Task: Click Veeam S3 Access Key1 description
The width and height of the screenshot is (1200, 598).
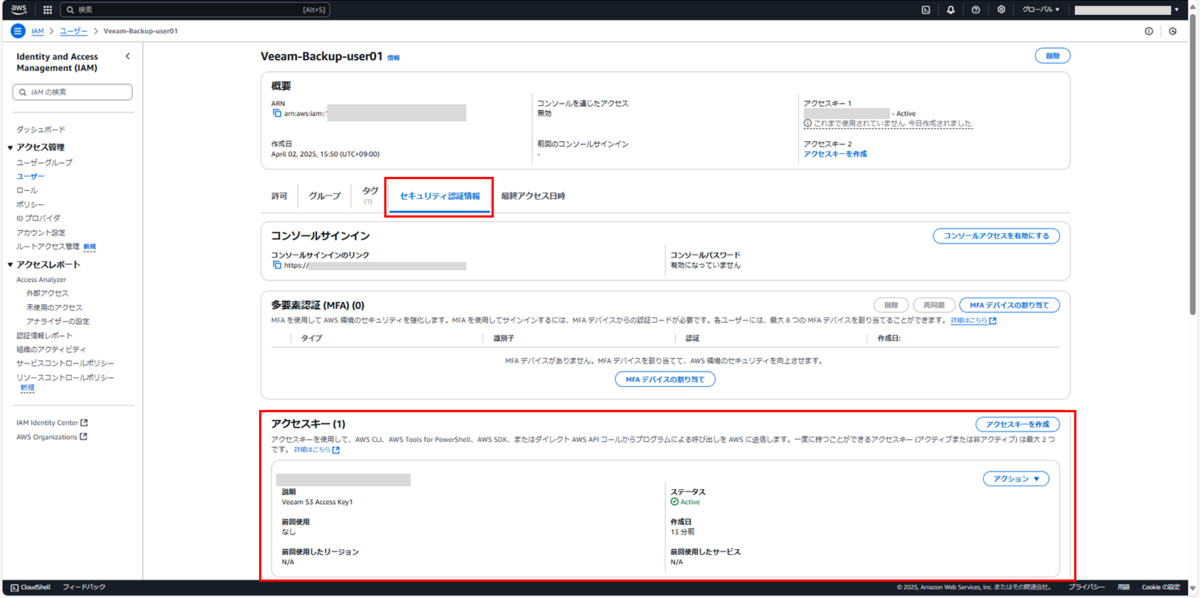Action: point(318,502)
